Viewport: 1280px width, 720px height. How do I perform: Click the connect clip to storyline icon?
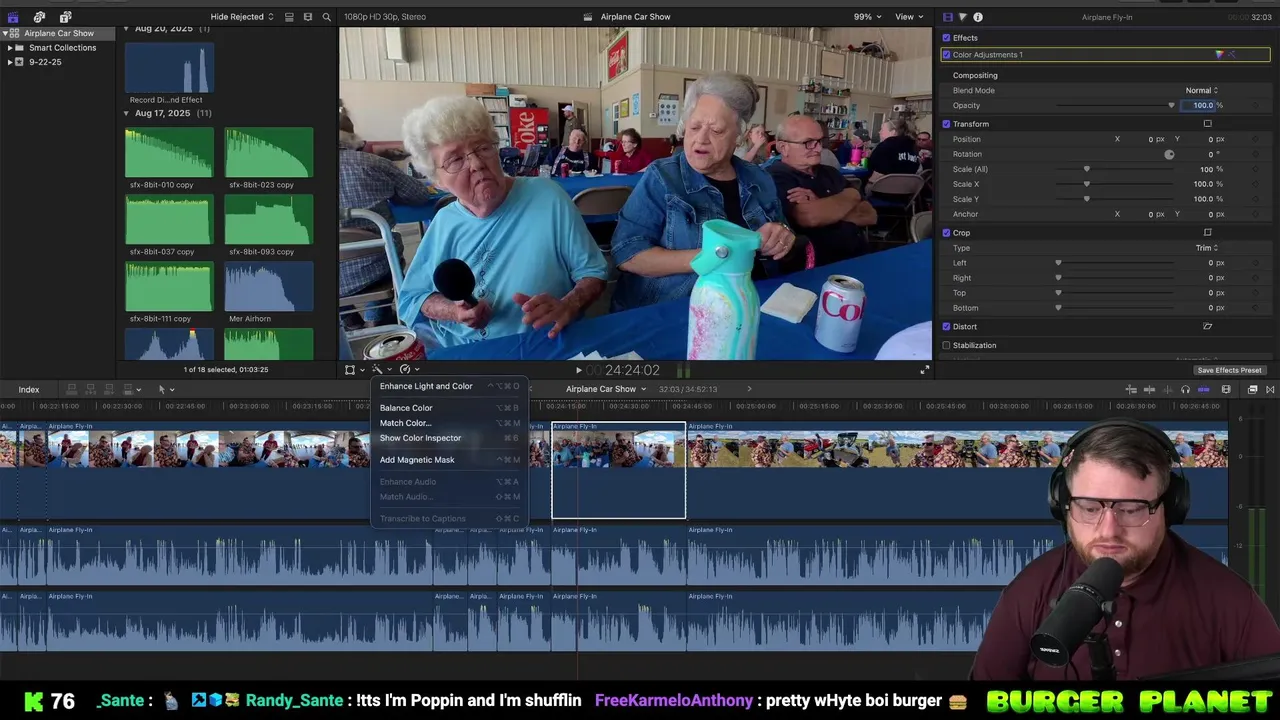point(72,389)
